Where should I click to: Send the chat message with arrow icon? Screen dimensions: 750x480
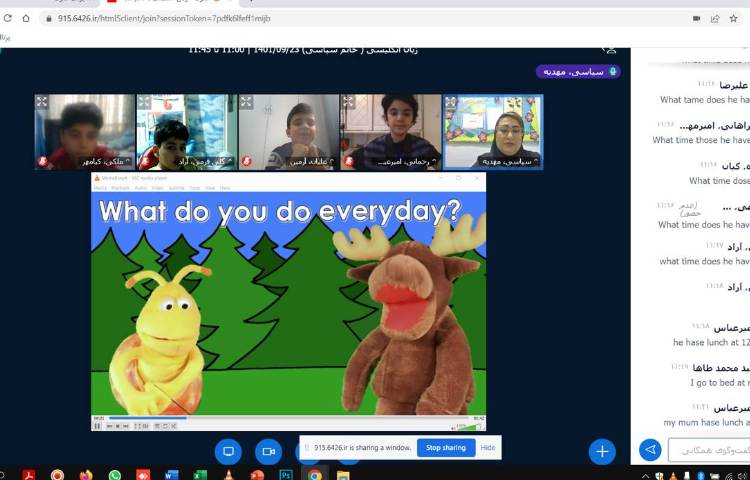[650, 451]
